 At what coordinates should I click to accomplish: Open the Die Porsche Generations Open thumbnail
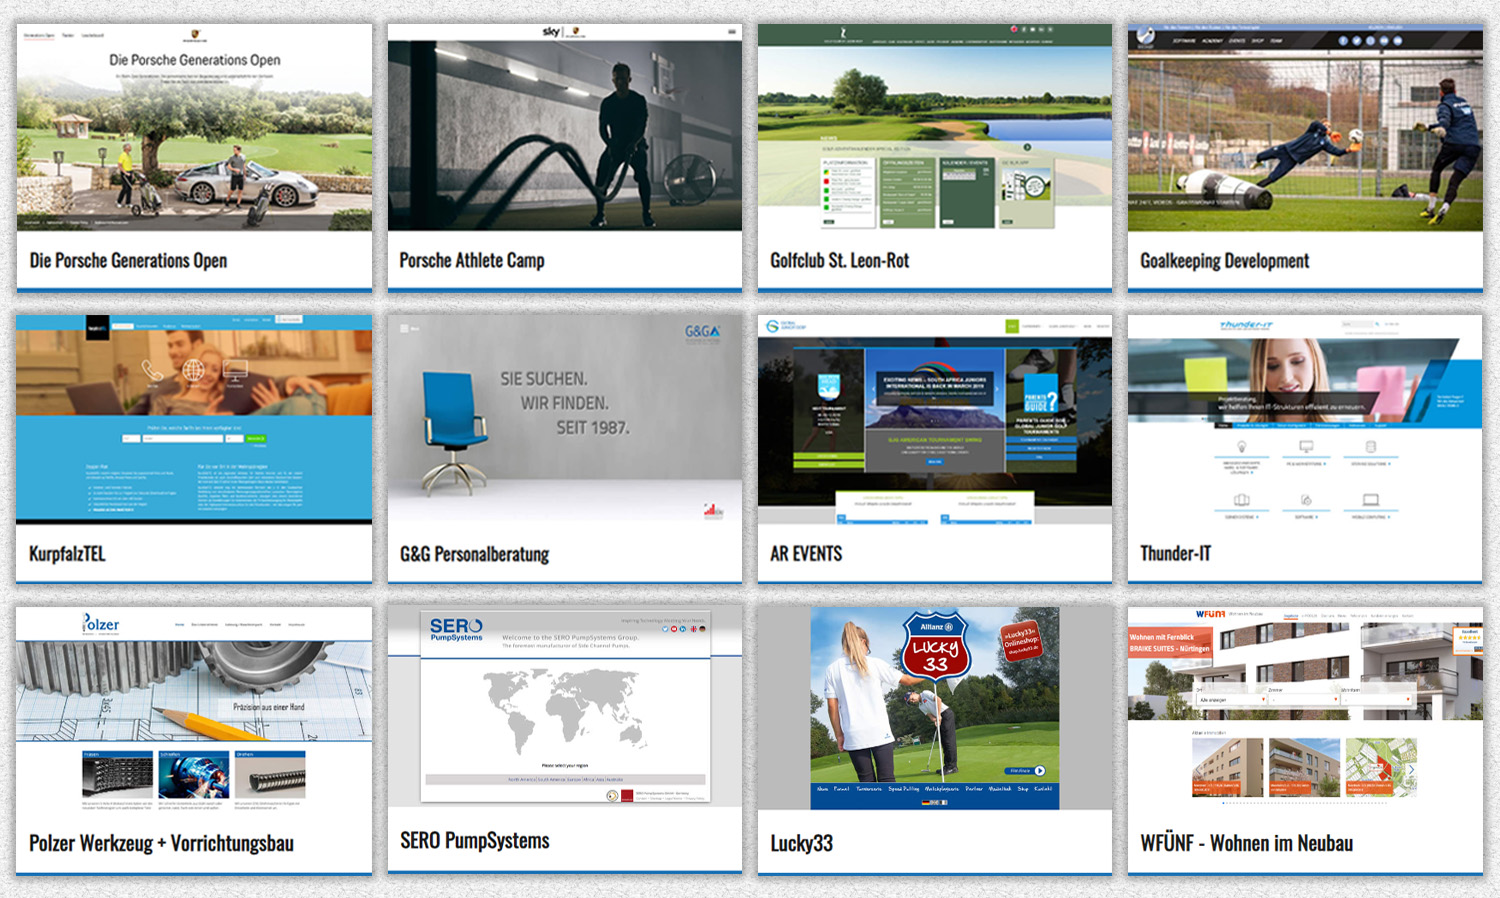click(194, 128)
